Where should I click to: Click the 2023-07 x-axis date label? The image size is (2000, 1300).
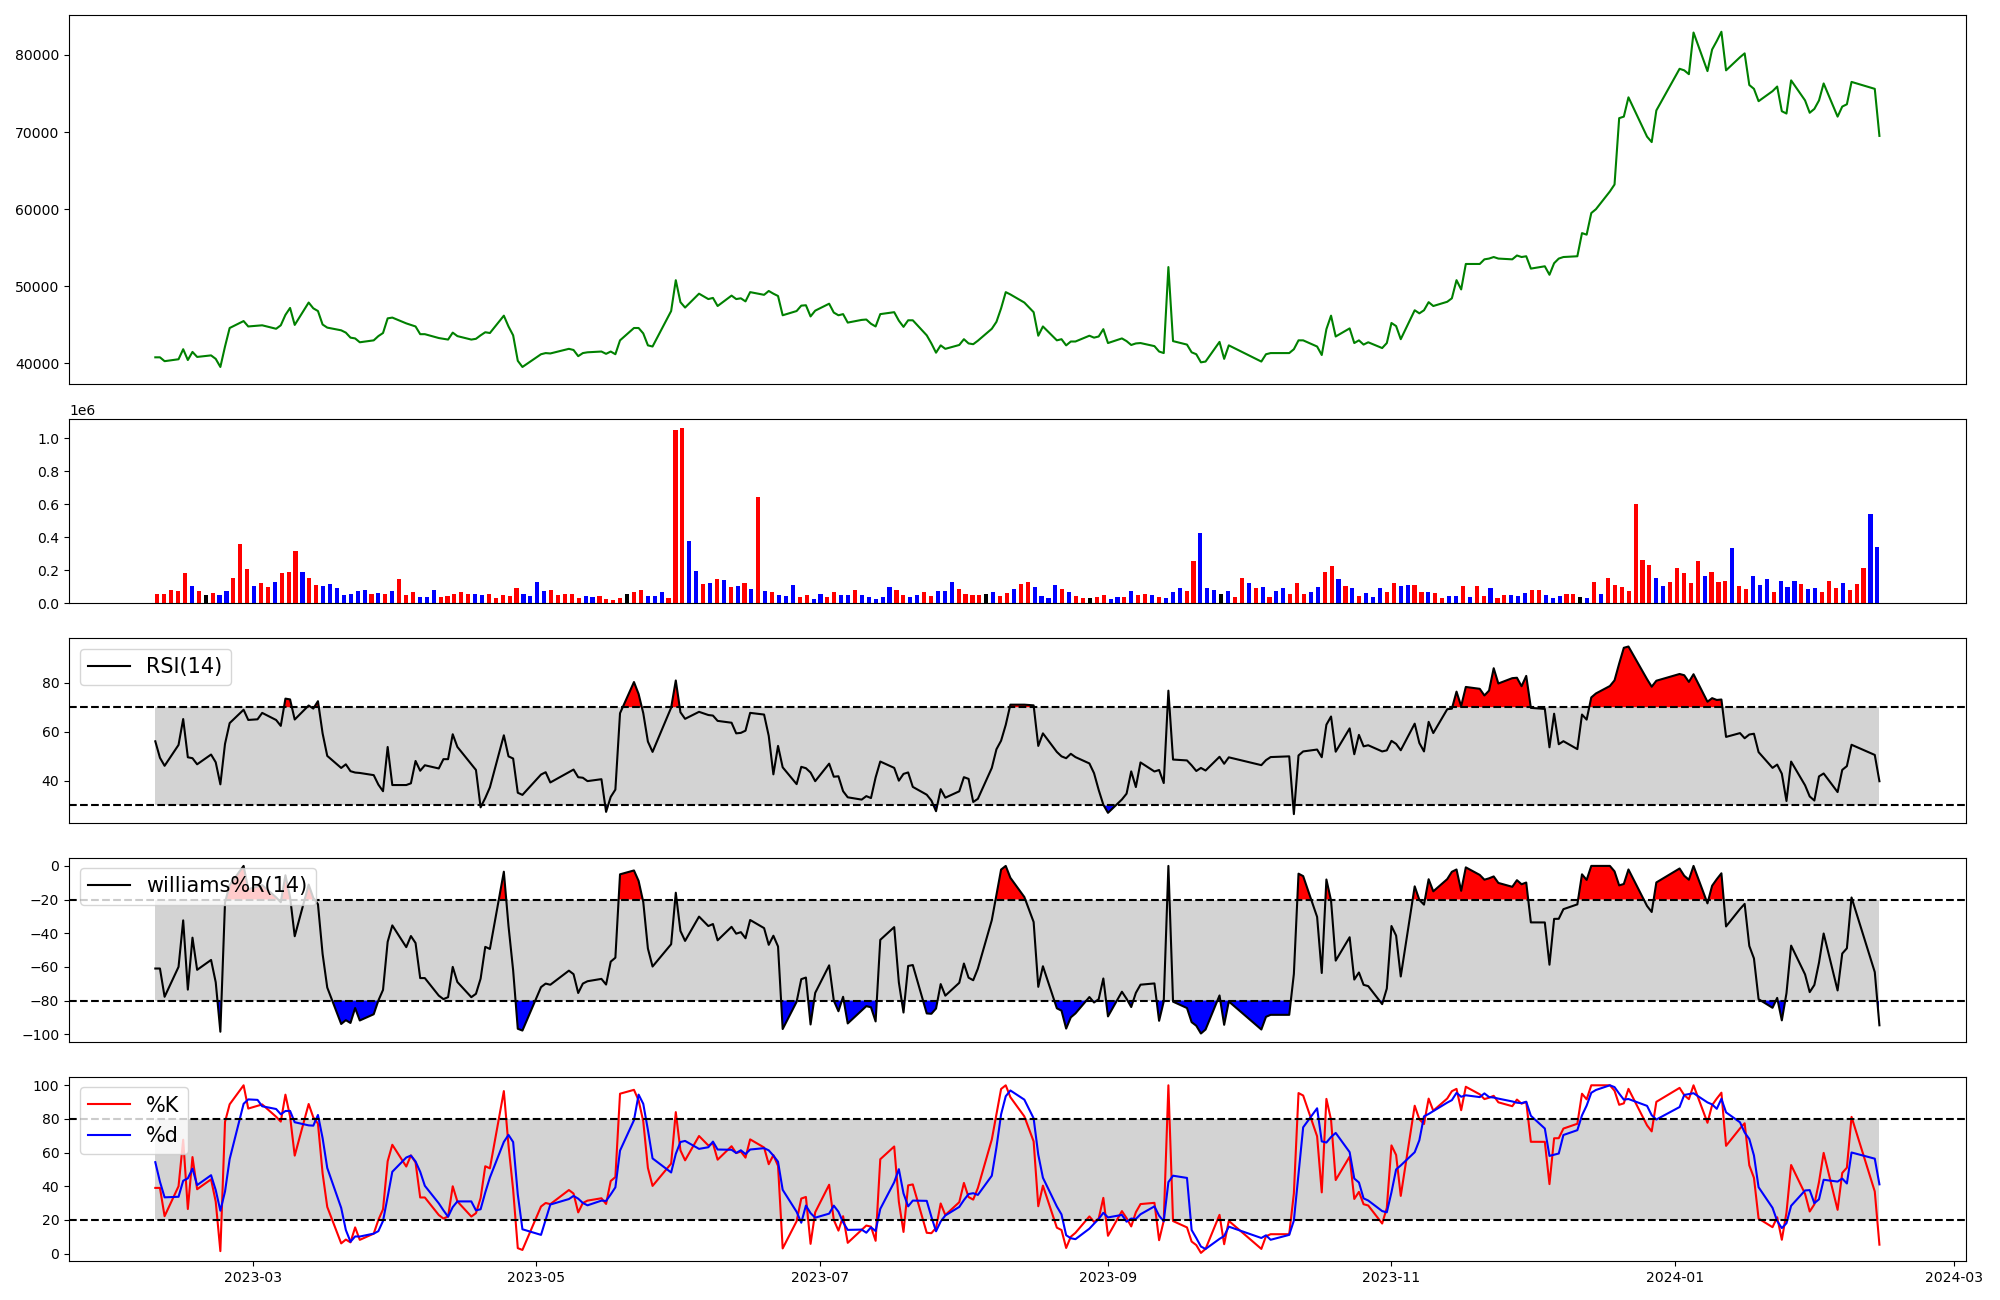(821, 1277)
